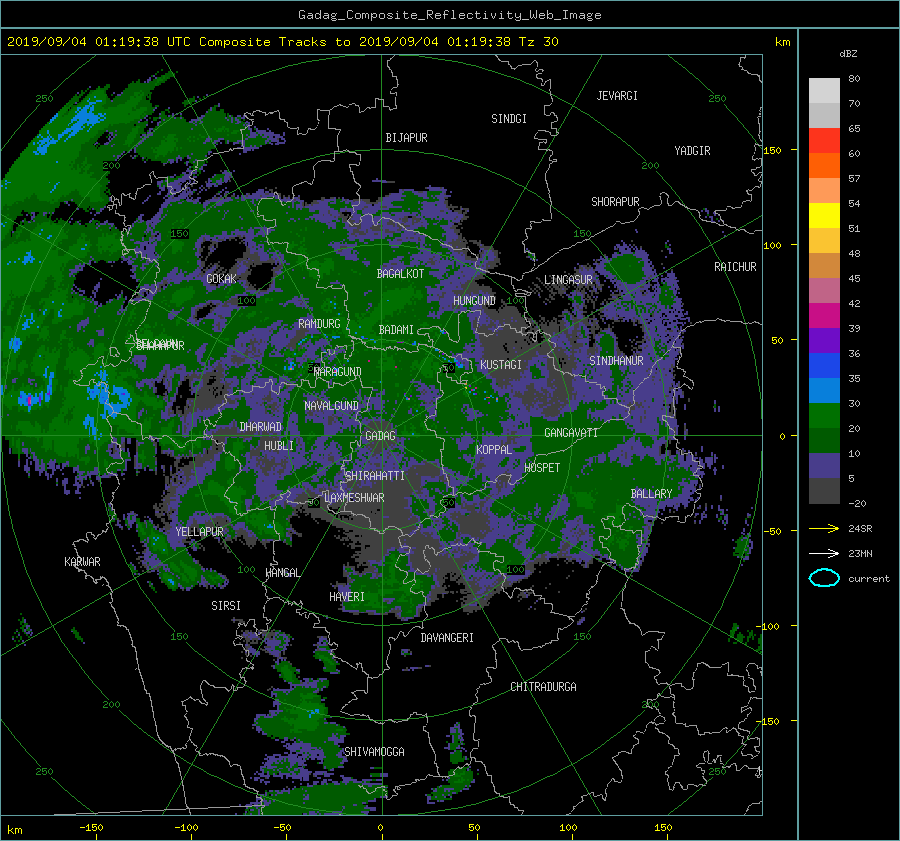Pick the bright yellow legend swatch

point(824,216)
